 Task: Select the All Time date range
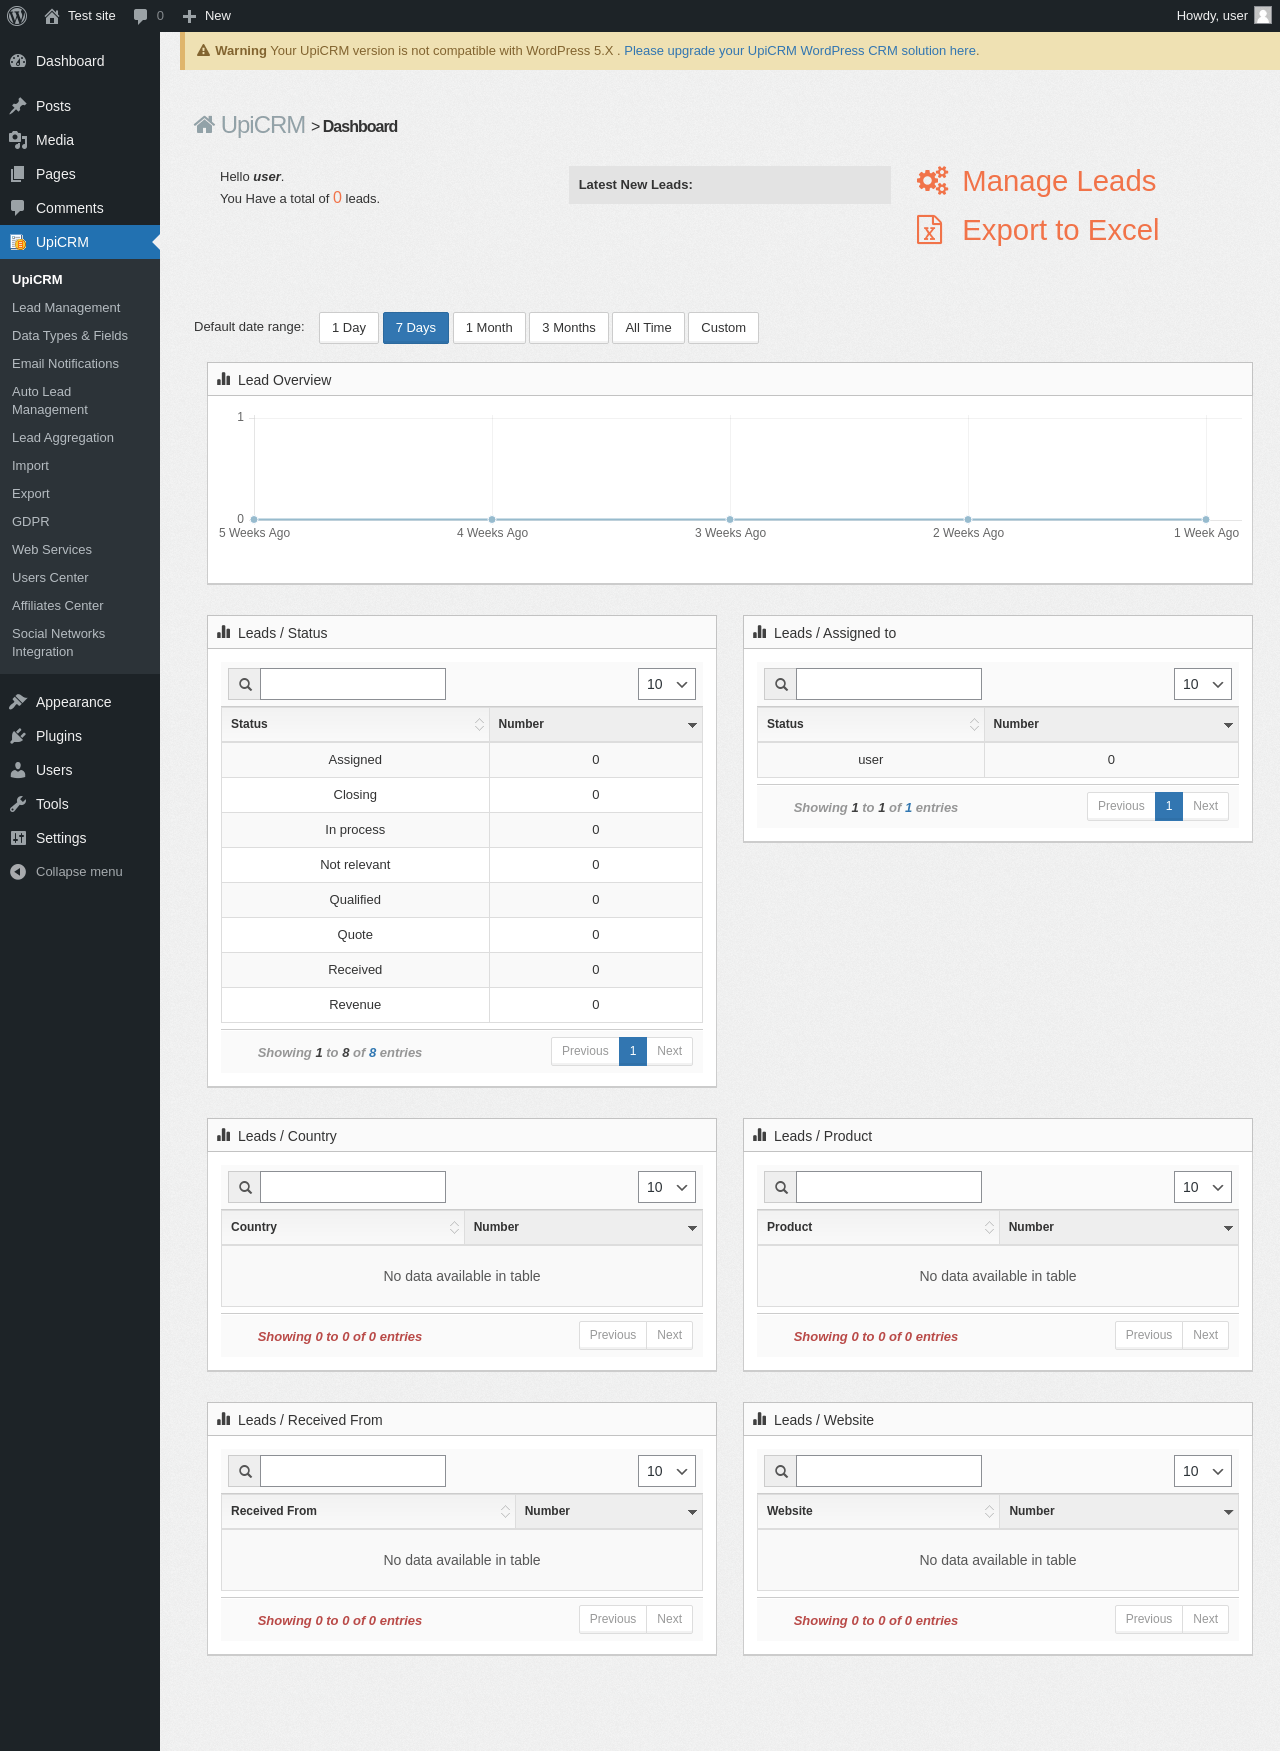[x=648, y=328]
